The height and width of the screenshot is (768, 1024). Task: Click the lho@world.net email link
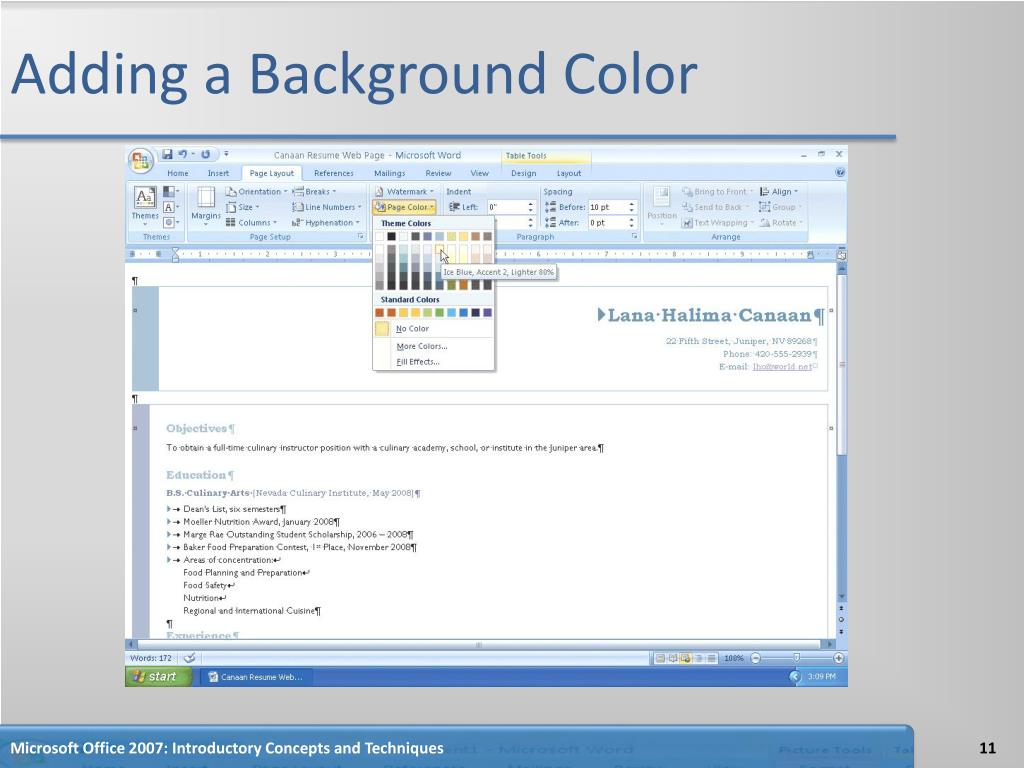point(782,367)
